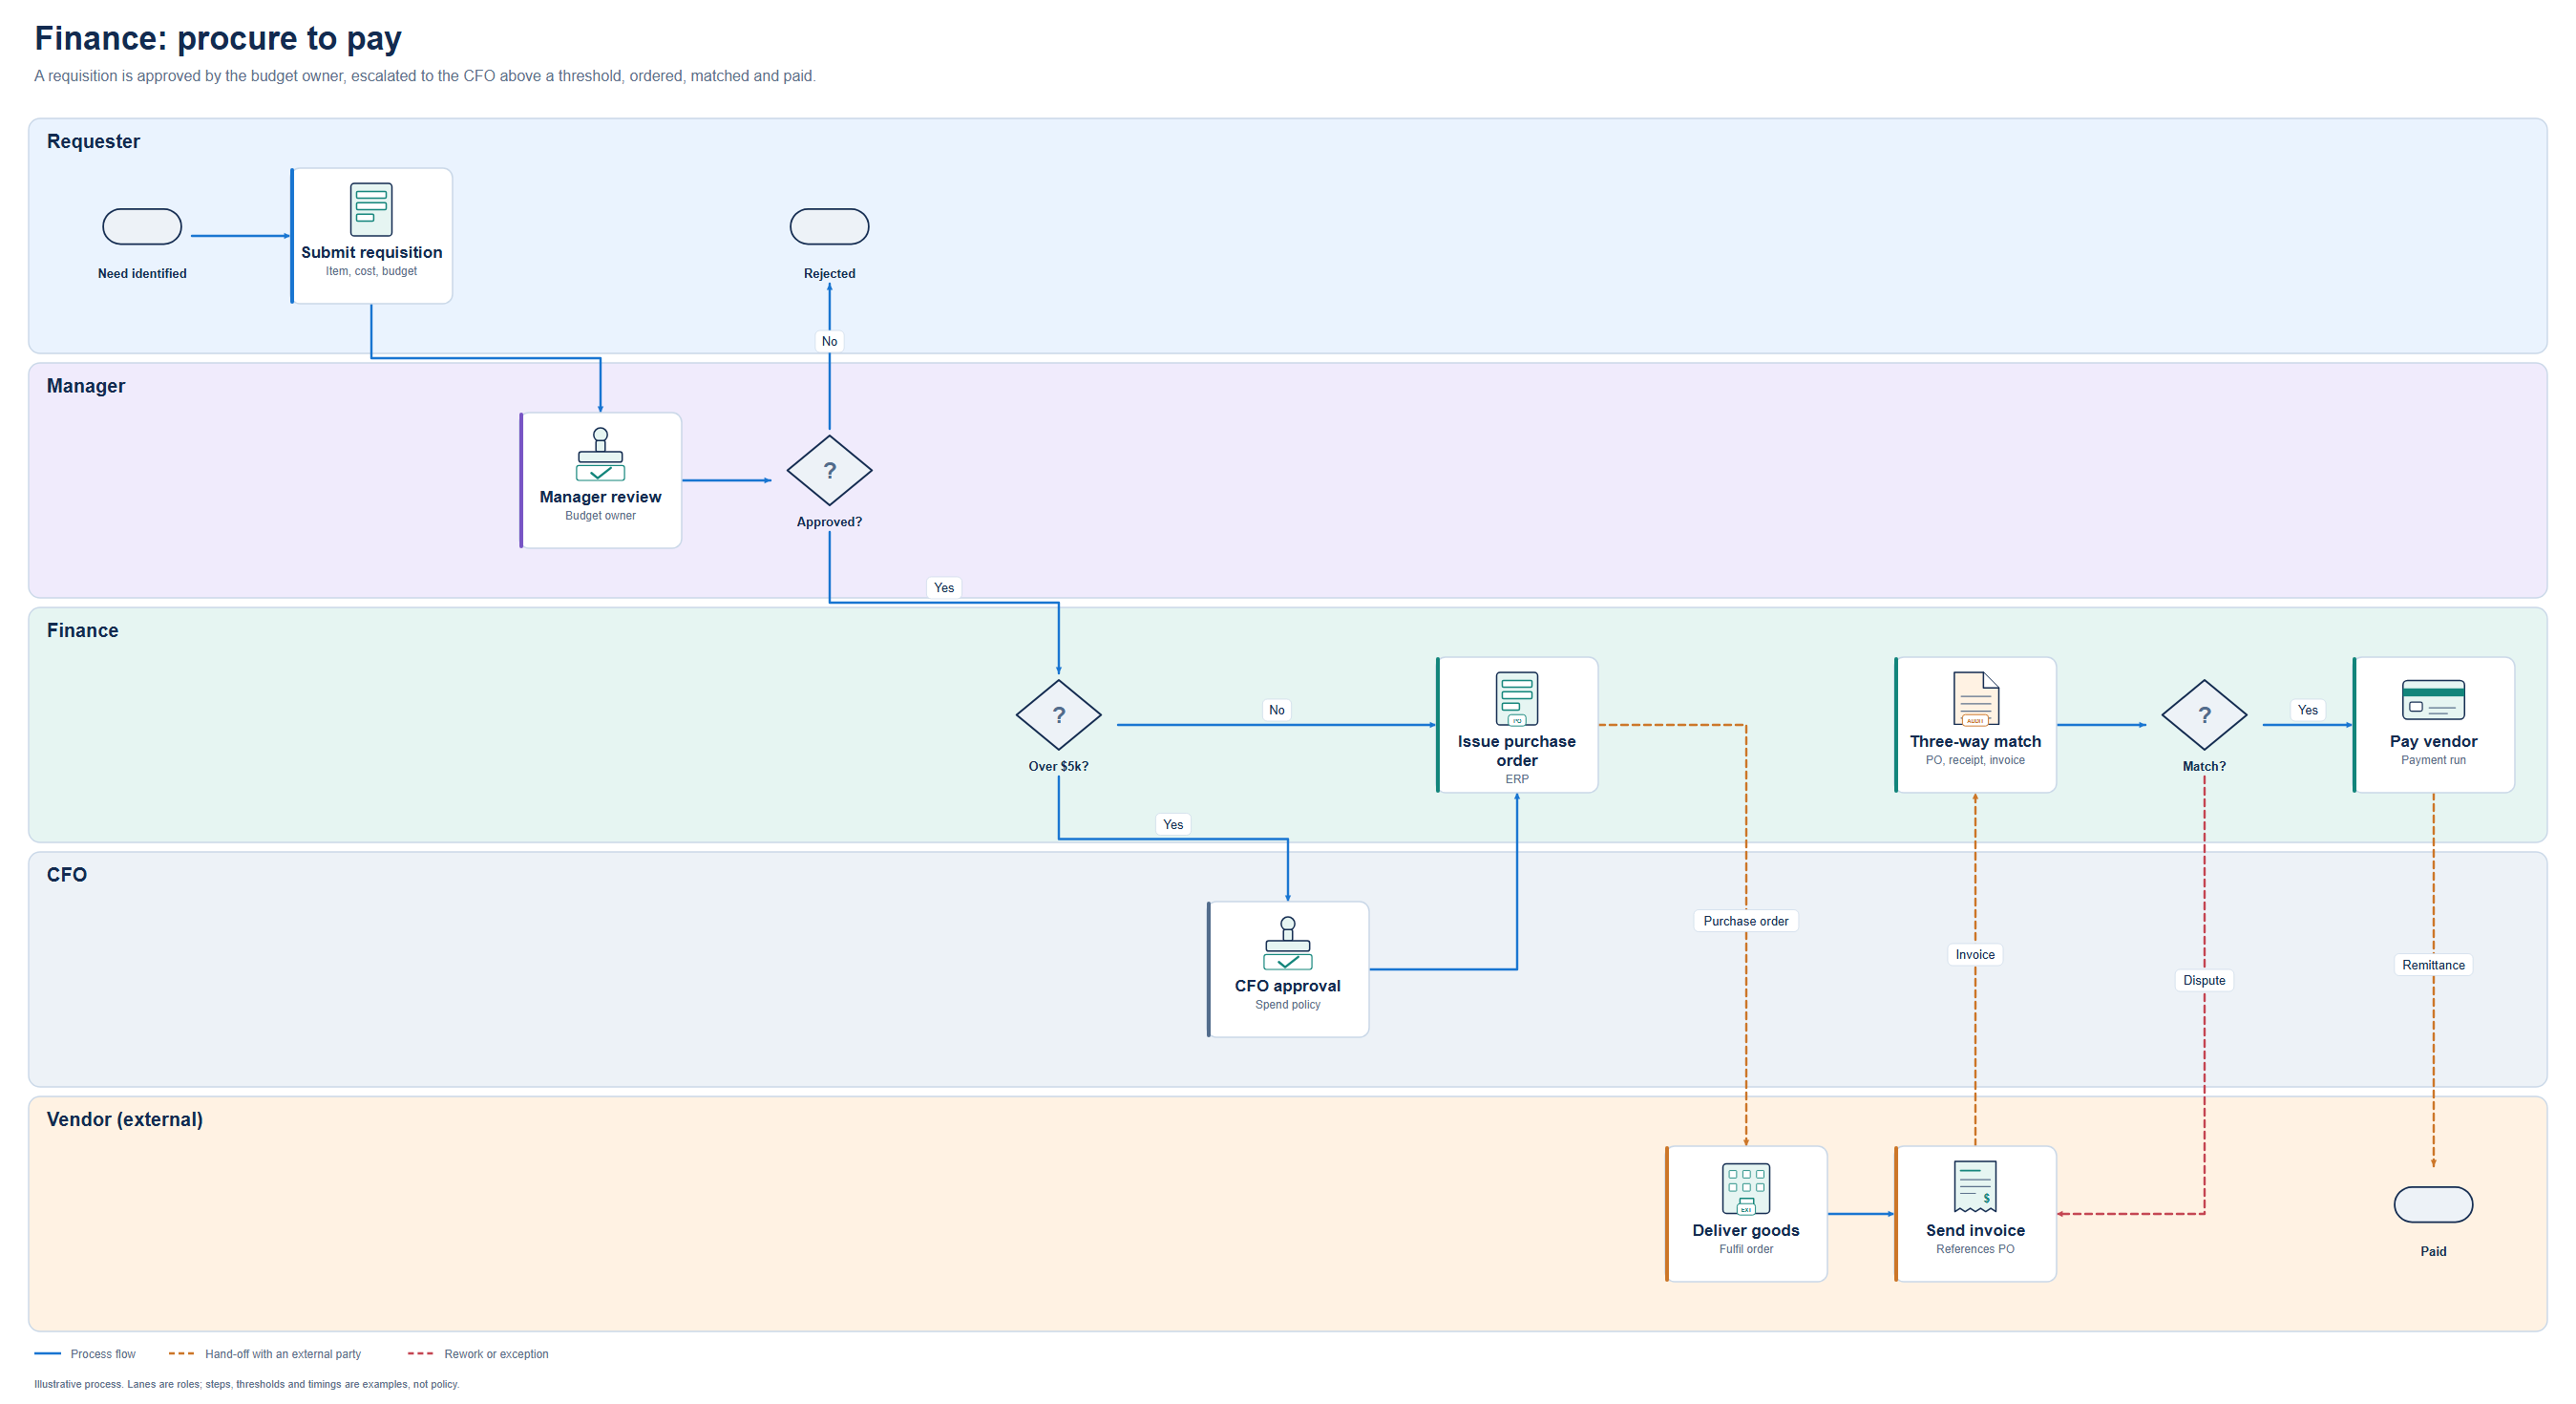Click the No label above Approved? diamond
The image size is (2576, 1404).
[x=829, y=341]
